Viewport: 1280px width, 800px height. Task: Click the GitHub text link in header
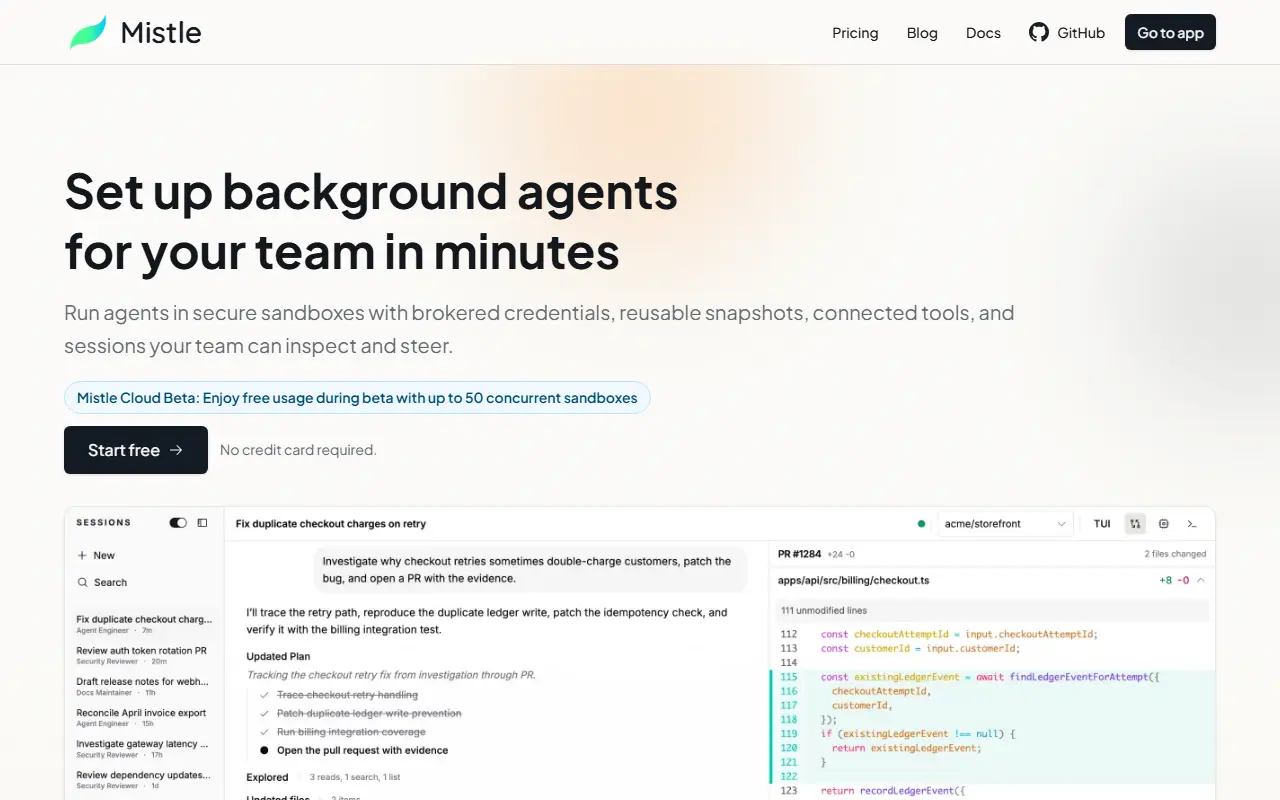[x=1081, y=33]
